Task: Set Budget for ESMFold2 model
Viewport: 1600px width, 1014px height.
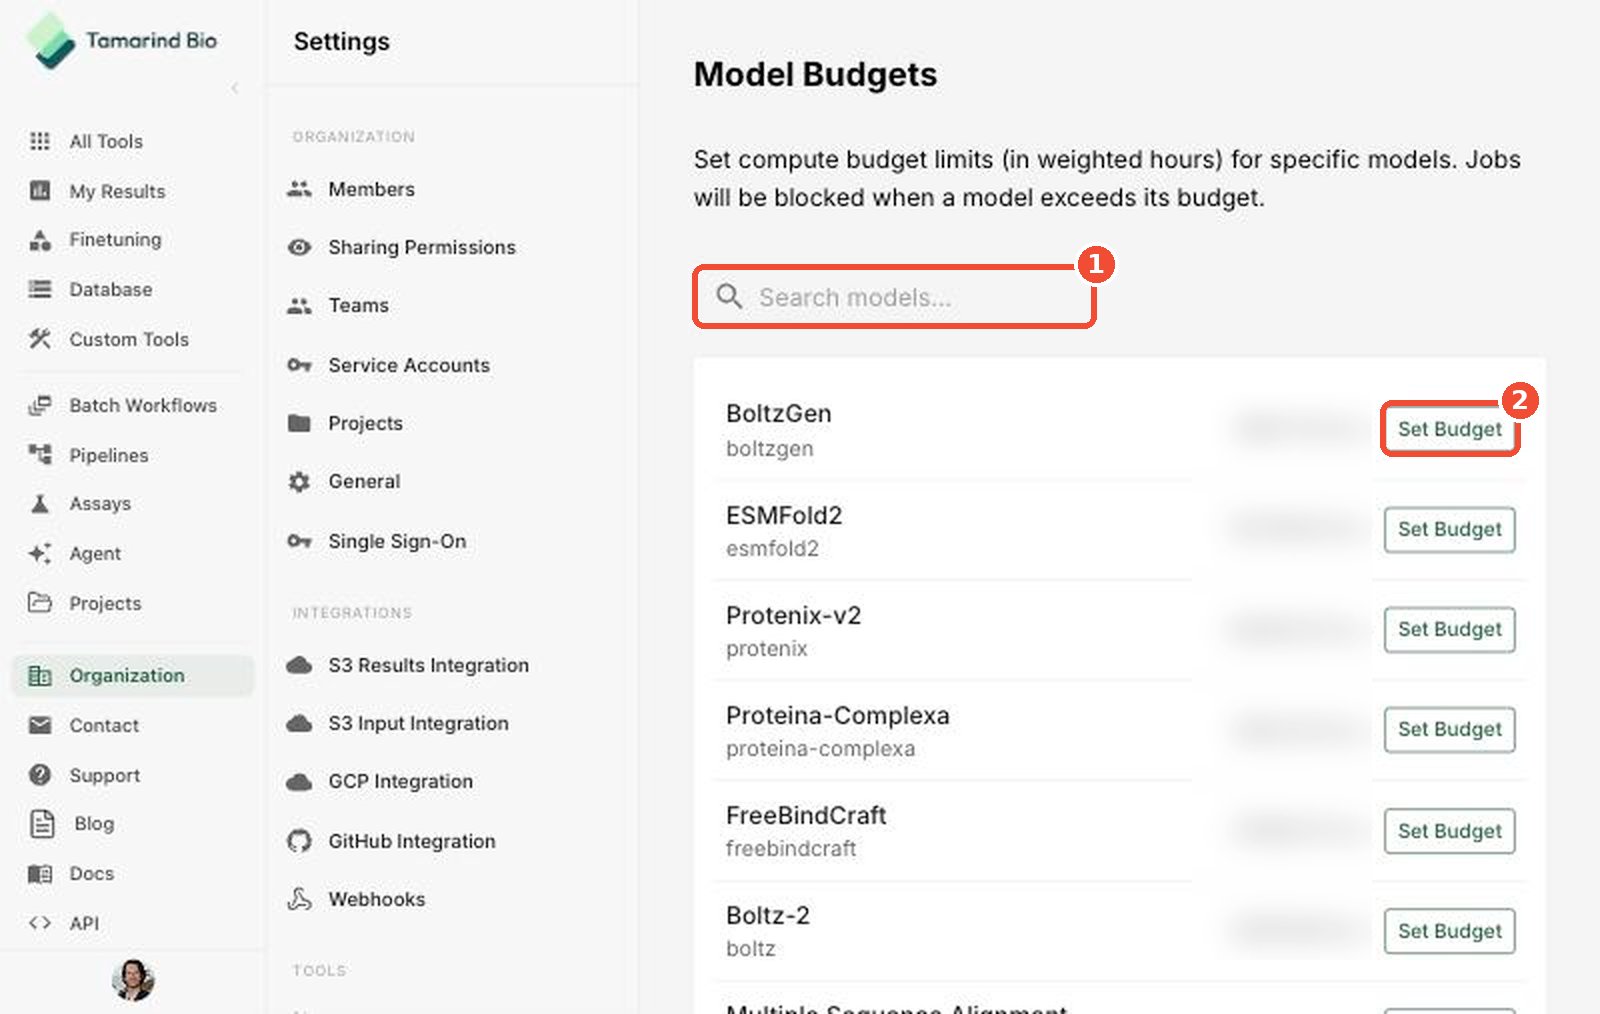Action: pos(1449,529)
